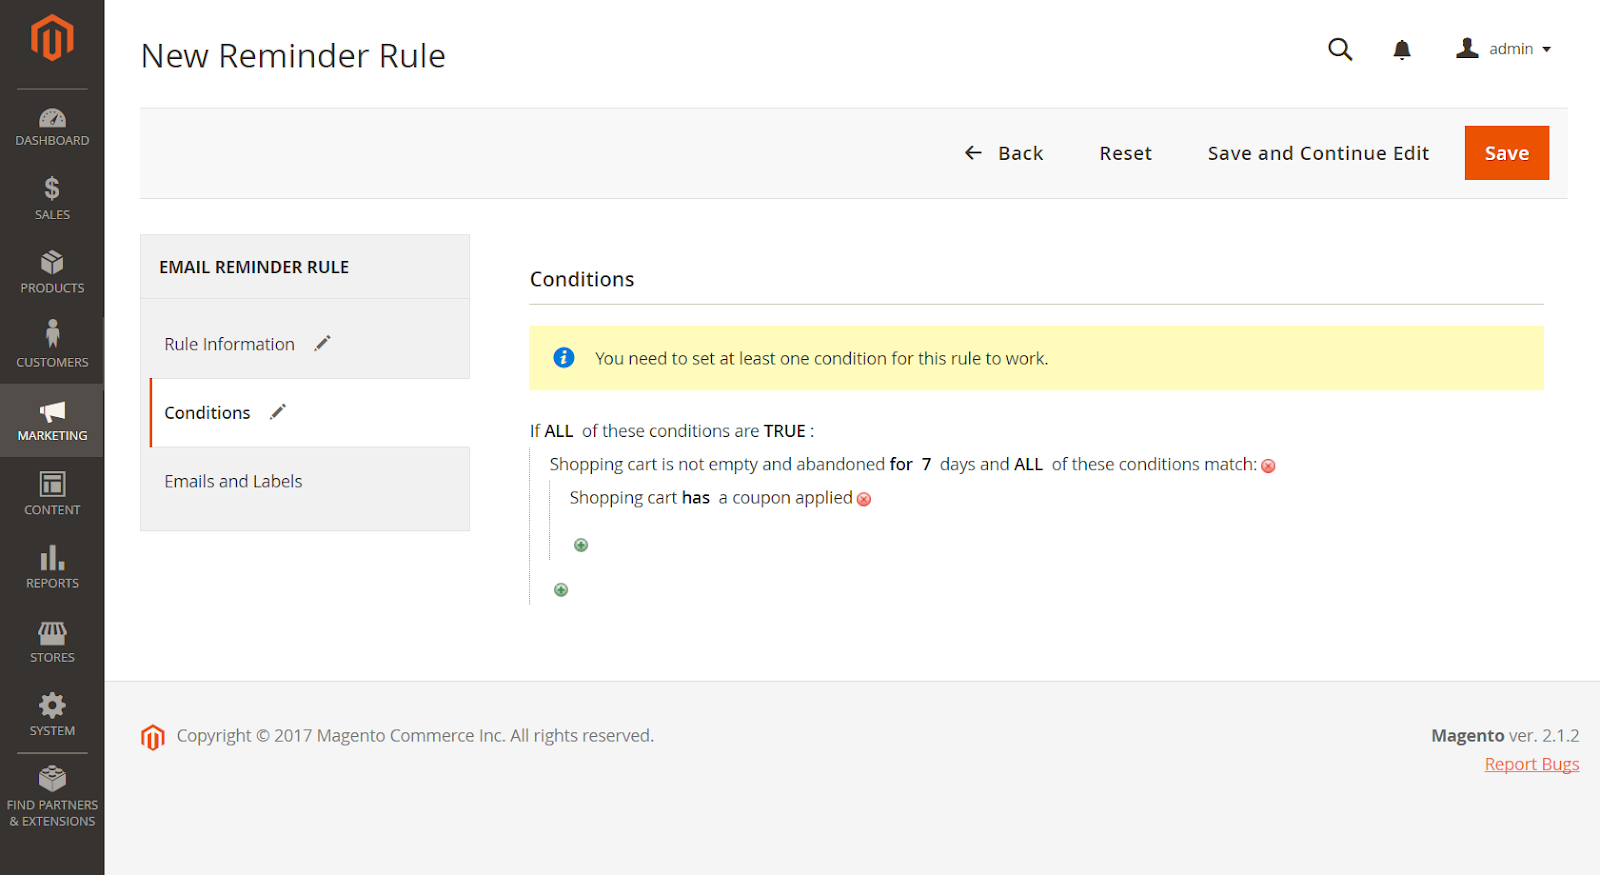Click the Magento copyright text
1600x875 pixels.
tap(415, 736)
